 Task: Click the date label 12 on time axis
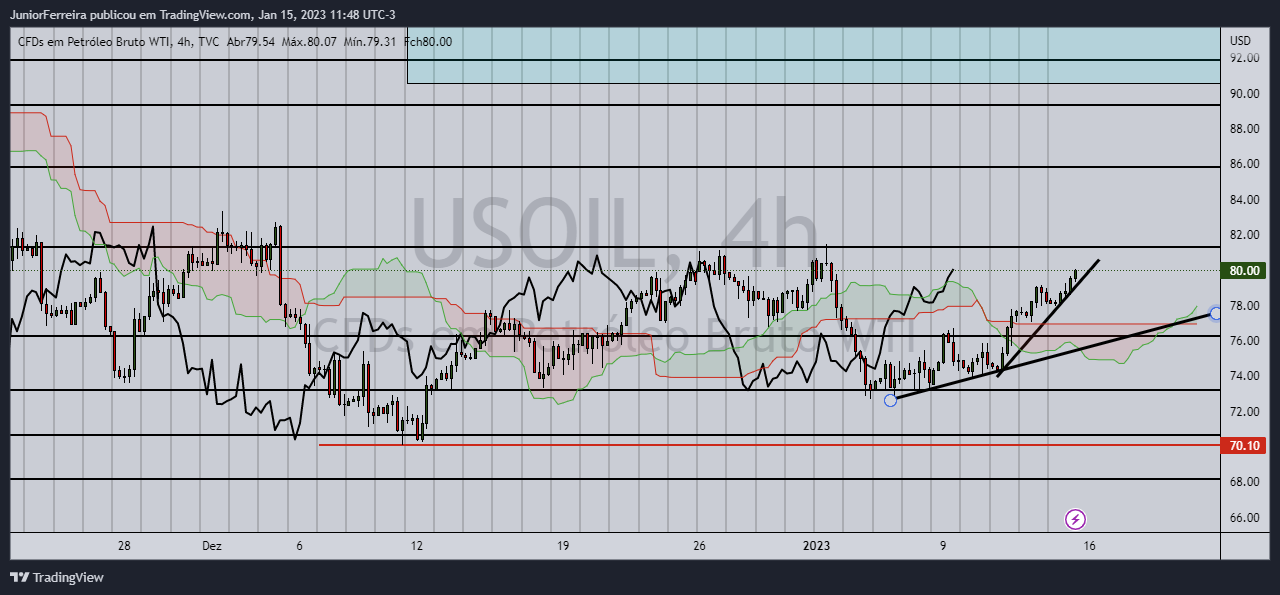(x=416, y=546)
